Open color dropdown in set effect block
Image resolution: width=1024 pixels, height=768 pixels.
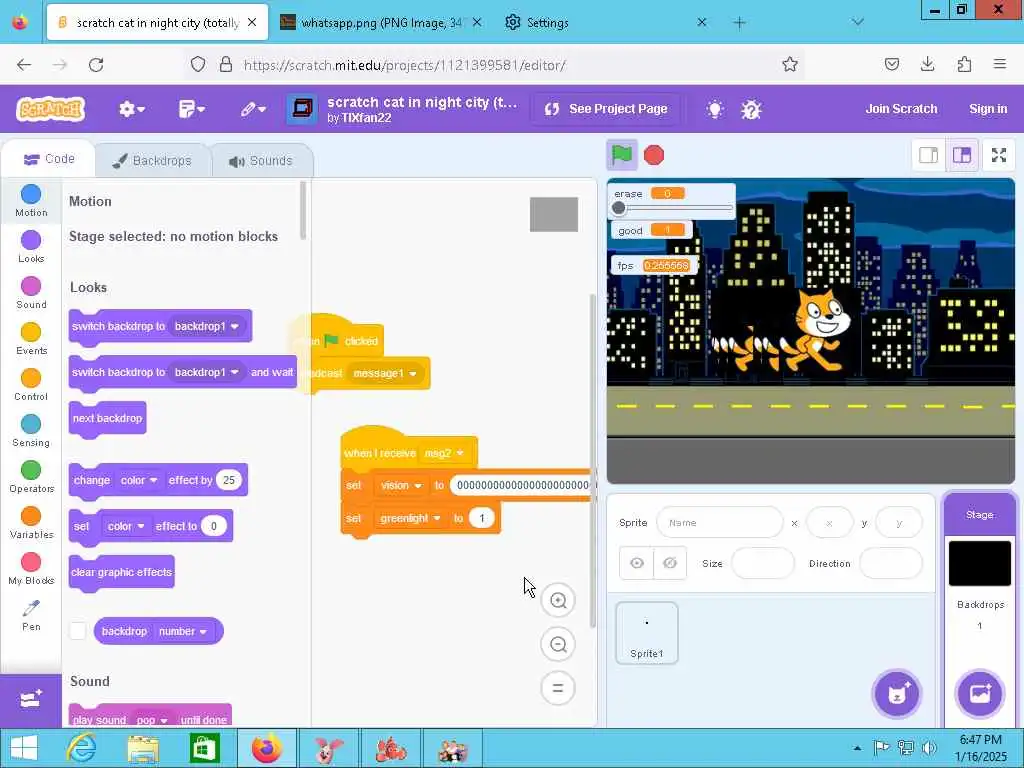point(126,526)
